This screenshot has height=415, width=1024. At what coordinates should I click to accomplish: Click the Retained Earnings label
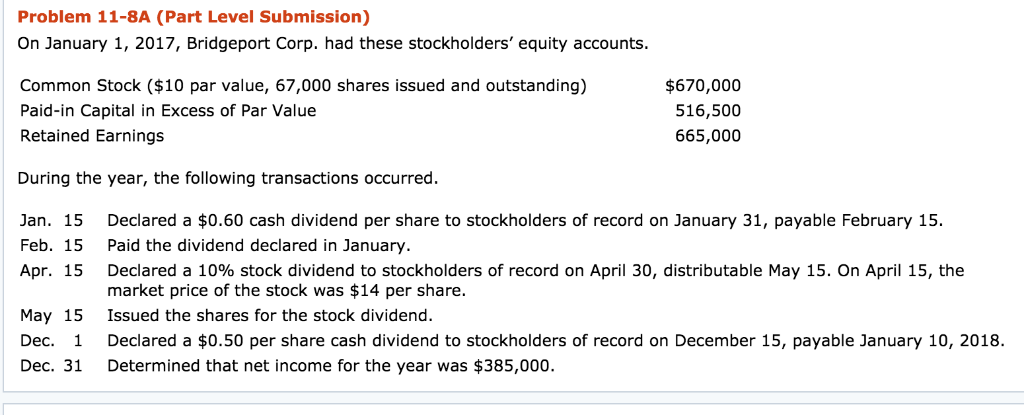[x=92, y=135]
